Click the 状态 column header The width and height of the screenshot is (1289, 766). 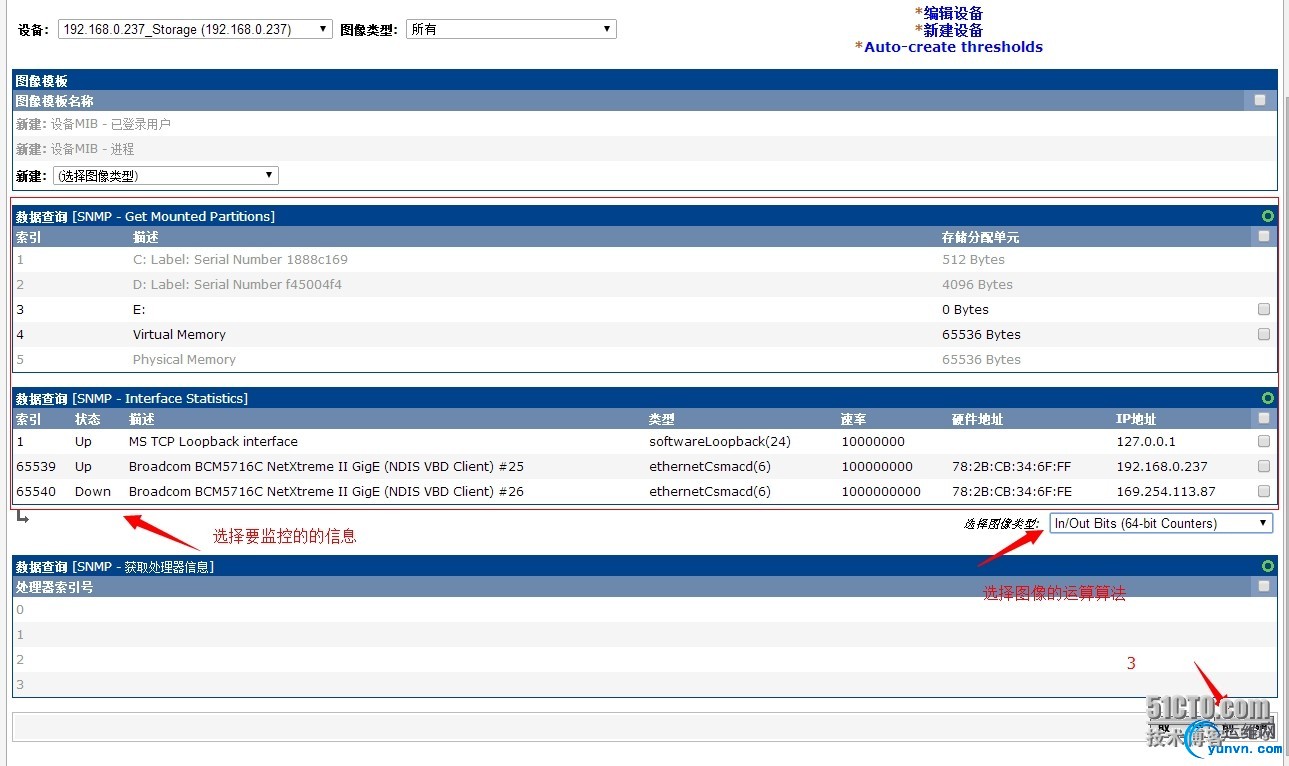[x=88, y=419]
